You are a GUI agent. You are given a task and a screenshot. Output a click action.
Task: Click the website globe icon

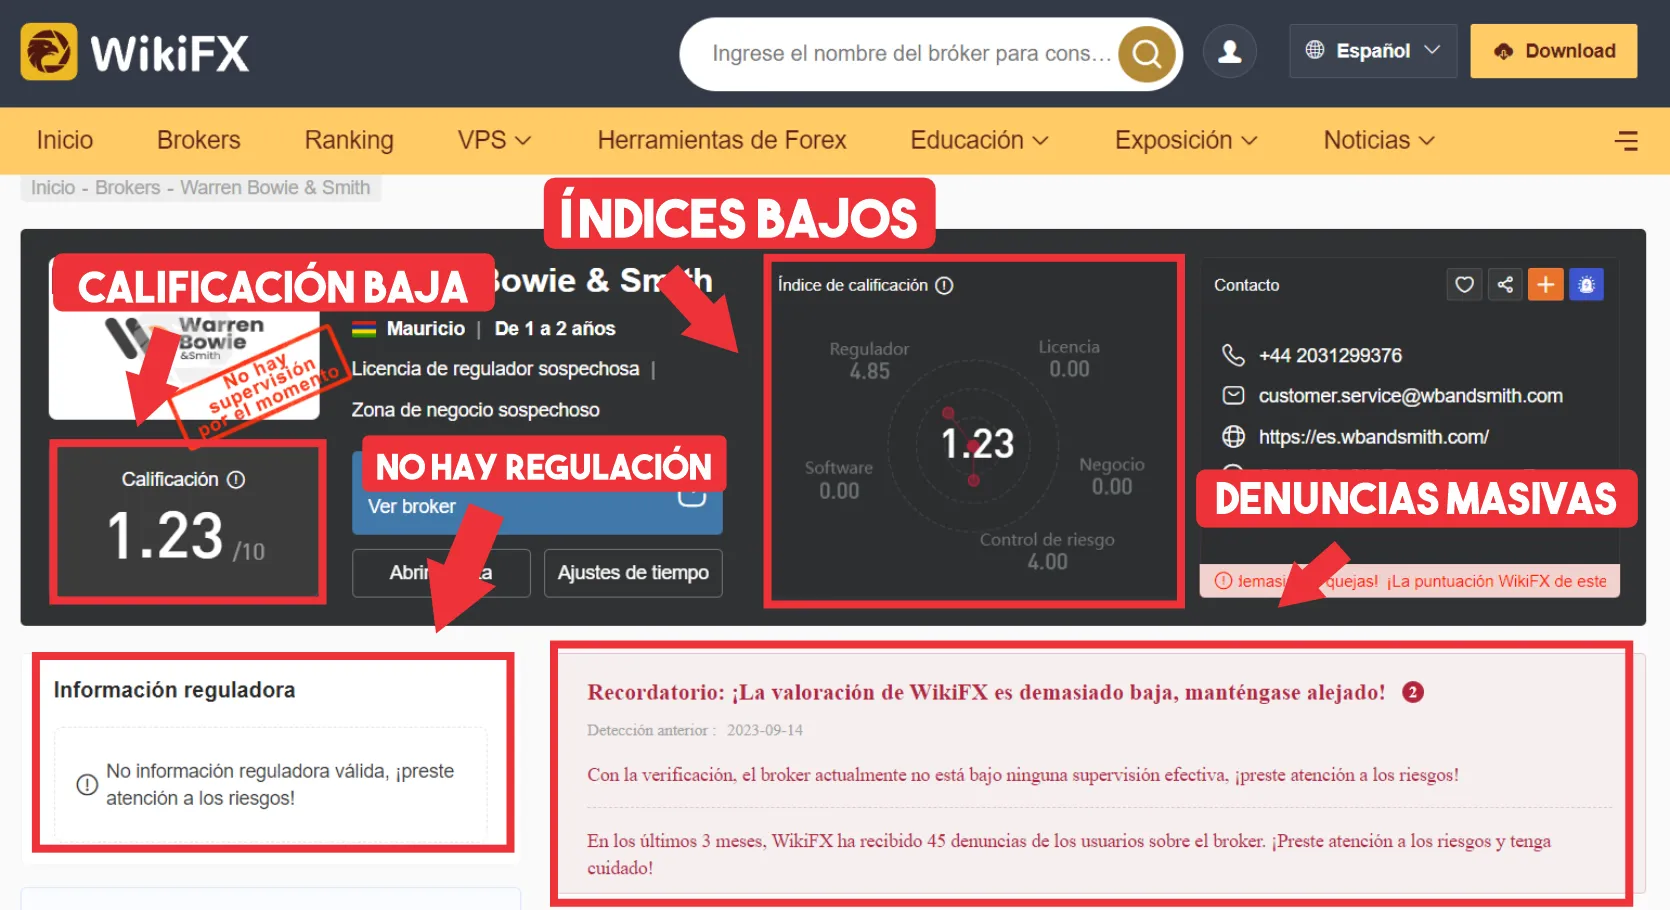1233,437
